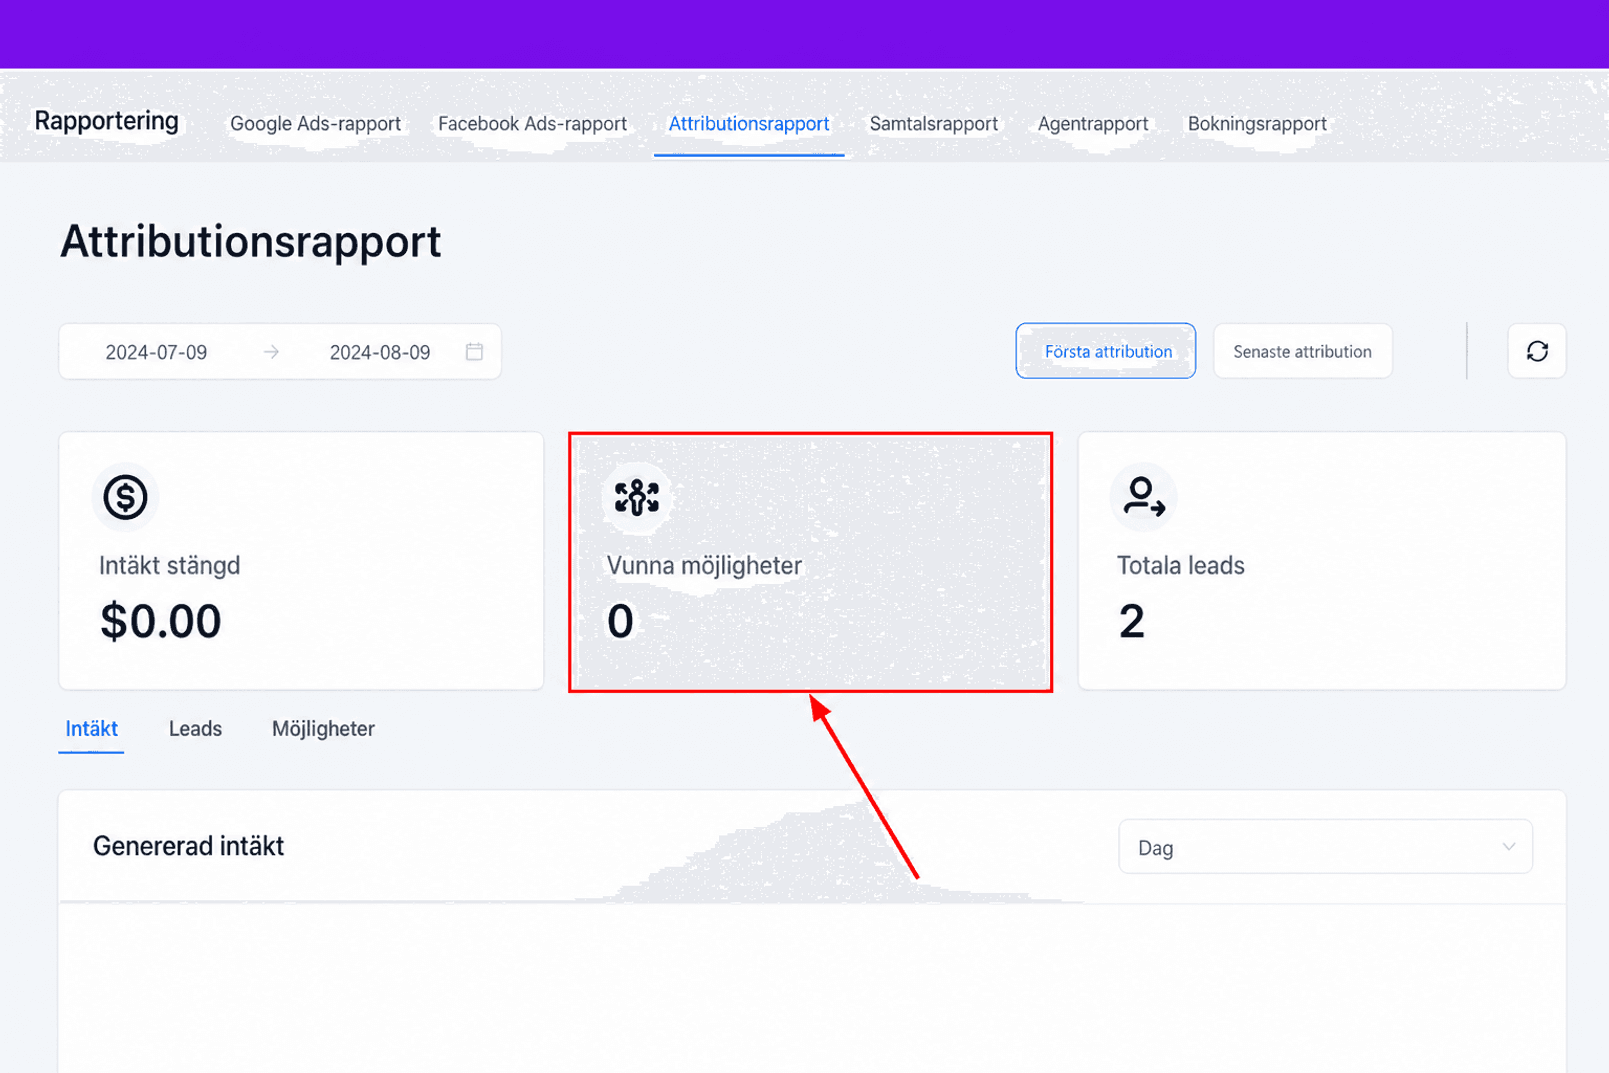The image size is (1609, 1073).
Task: Click the end date 2024-08-09 field
Action: click(x=380, y=352)
